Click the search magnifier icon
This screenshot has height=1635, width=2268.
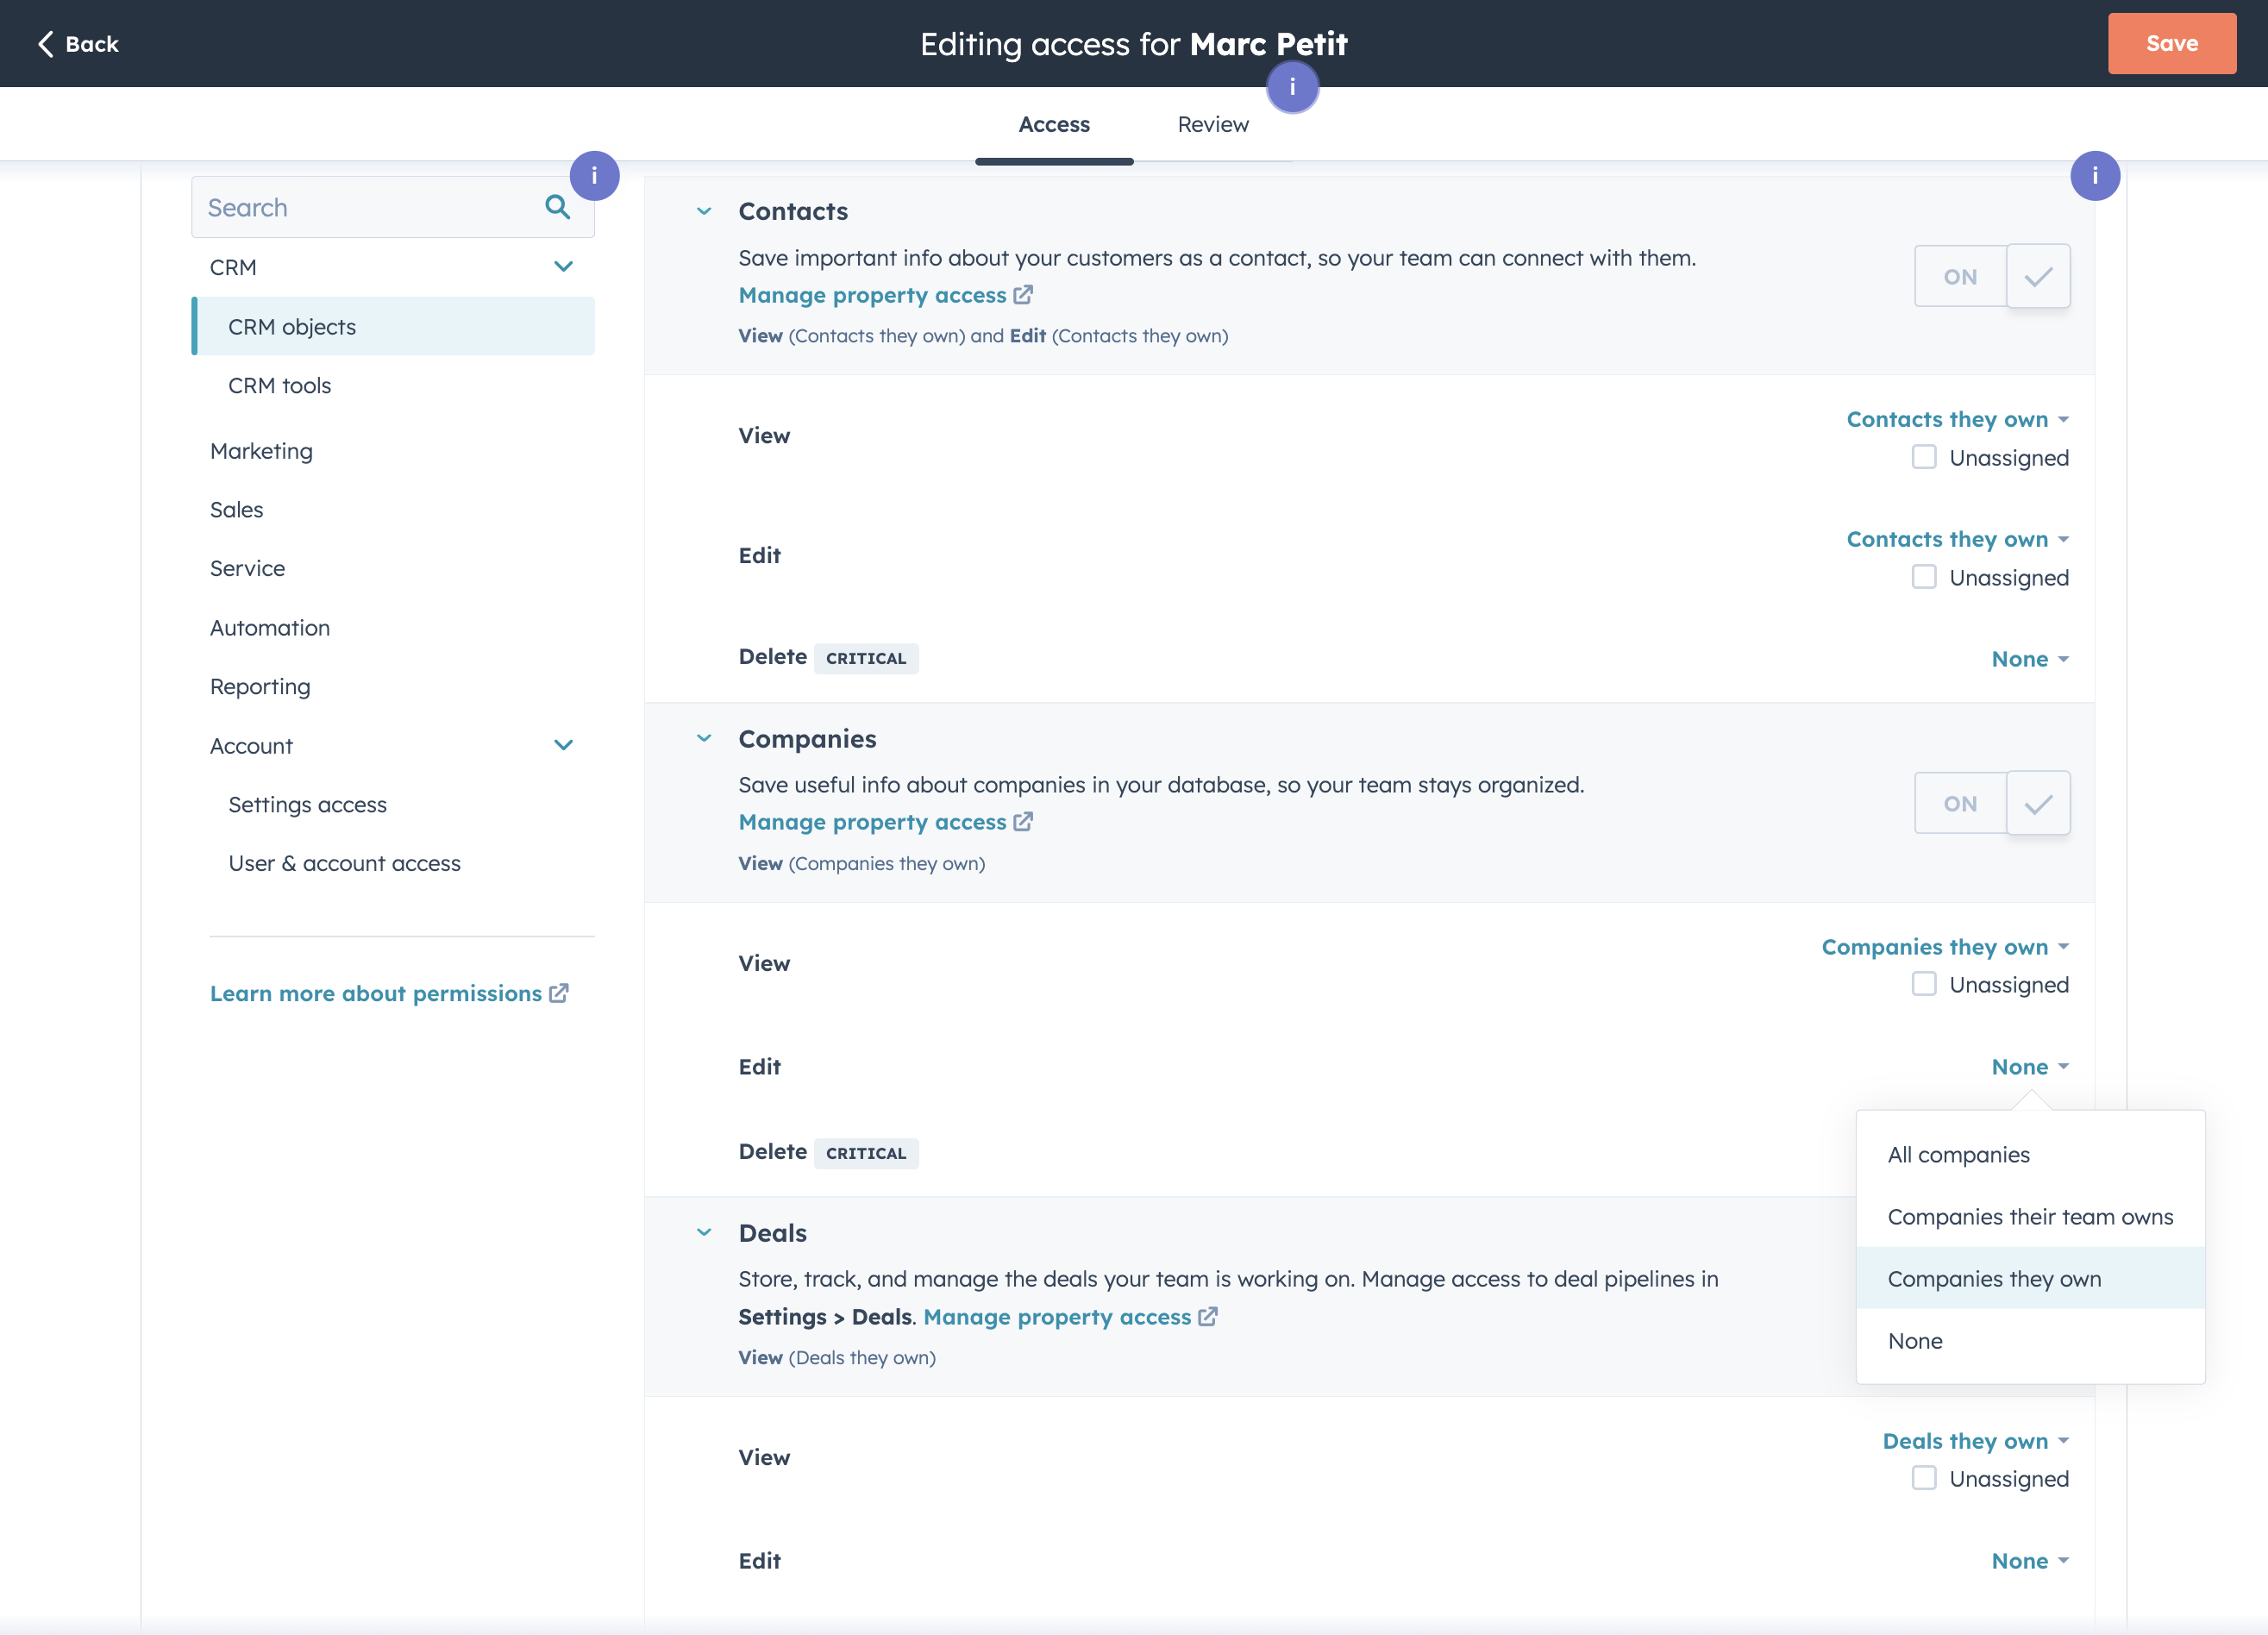pos(557,207)
